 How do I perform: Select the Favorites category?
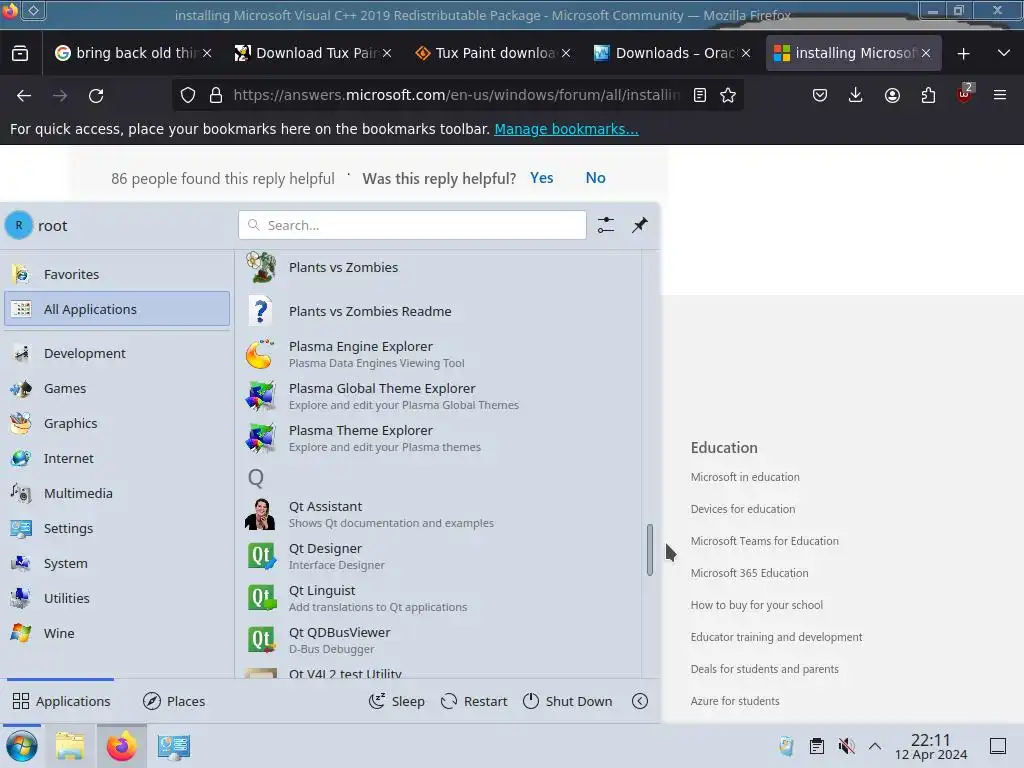pyautogui.click(x=117, y=274)
